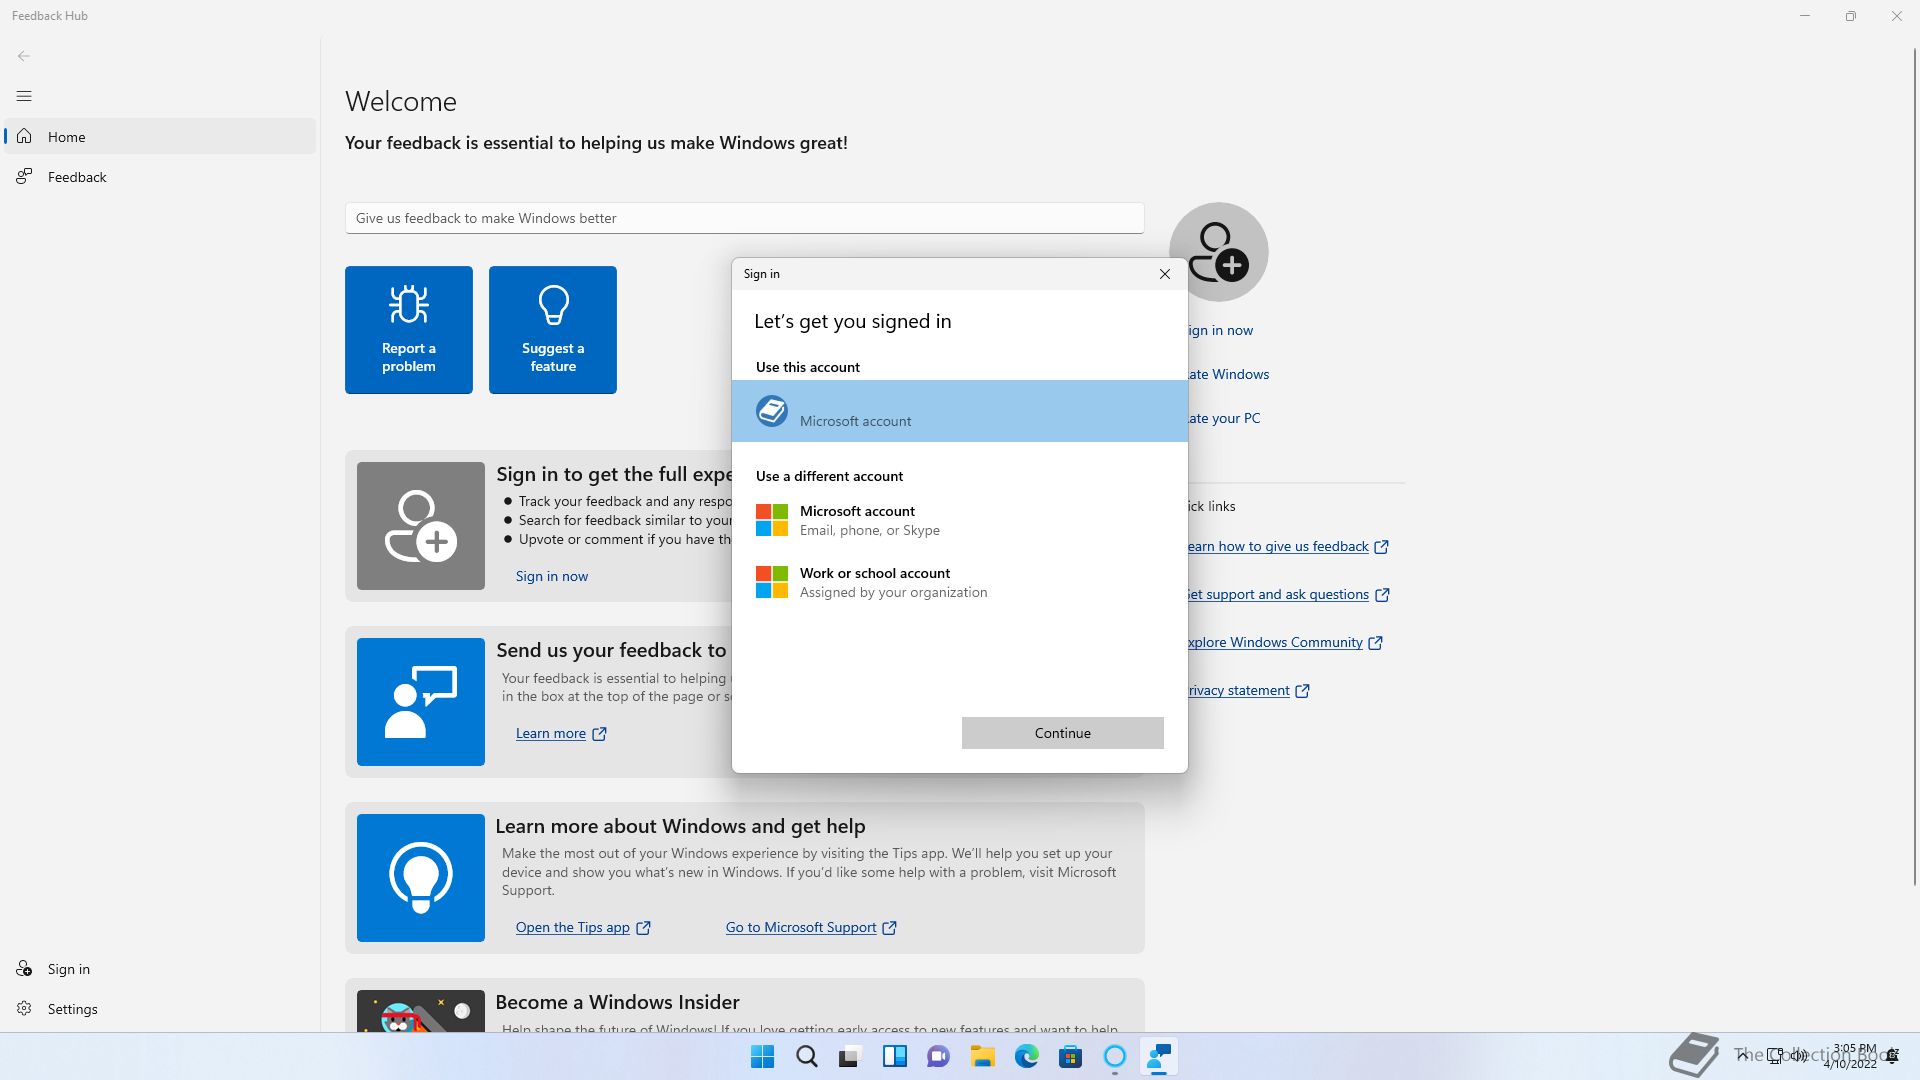Image resolution: width=1920 pixels, height=1080 pixels.
Task: Click external link icon next to Open the Tips app
Action: coord(643,928)
